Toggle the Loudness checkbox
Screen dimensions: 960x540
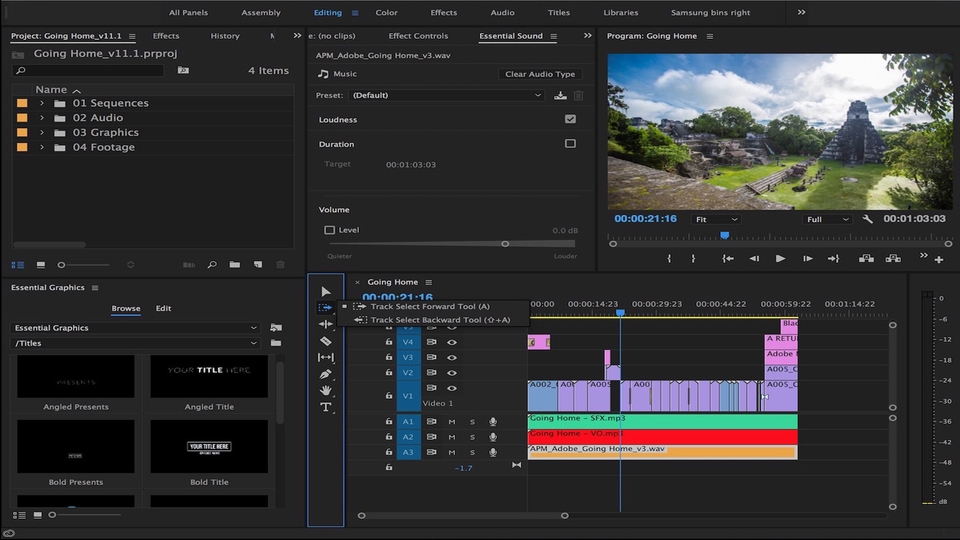[570, 119]
